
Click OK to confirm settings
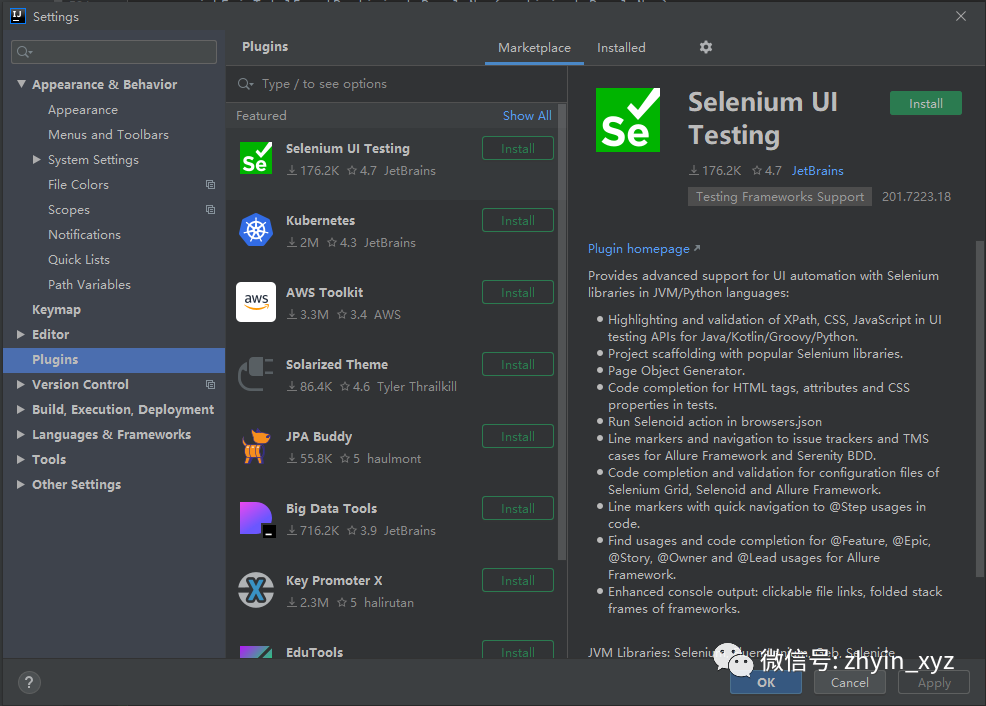pos(766,683)
